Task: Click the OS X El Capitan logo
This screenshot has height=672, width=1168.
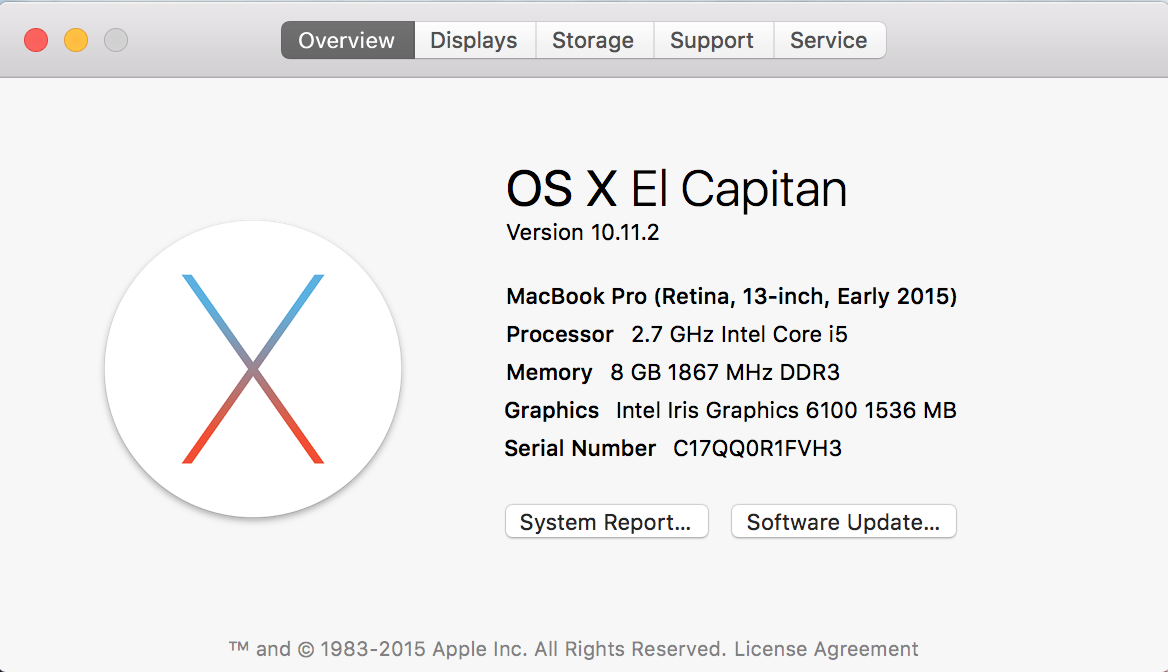Action: tap(253, 369)
